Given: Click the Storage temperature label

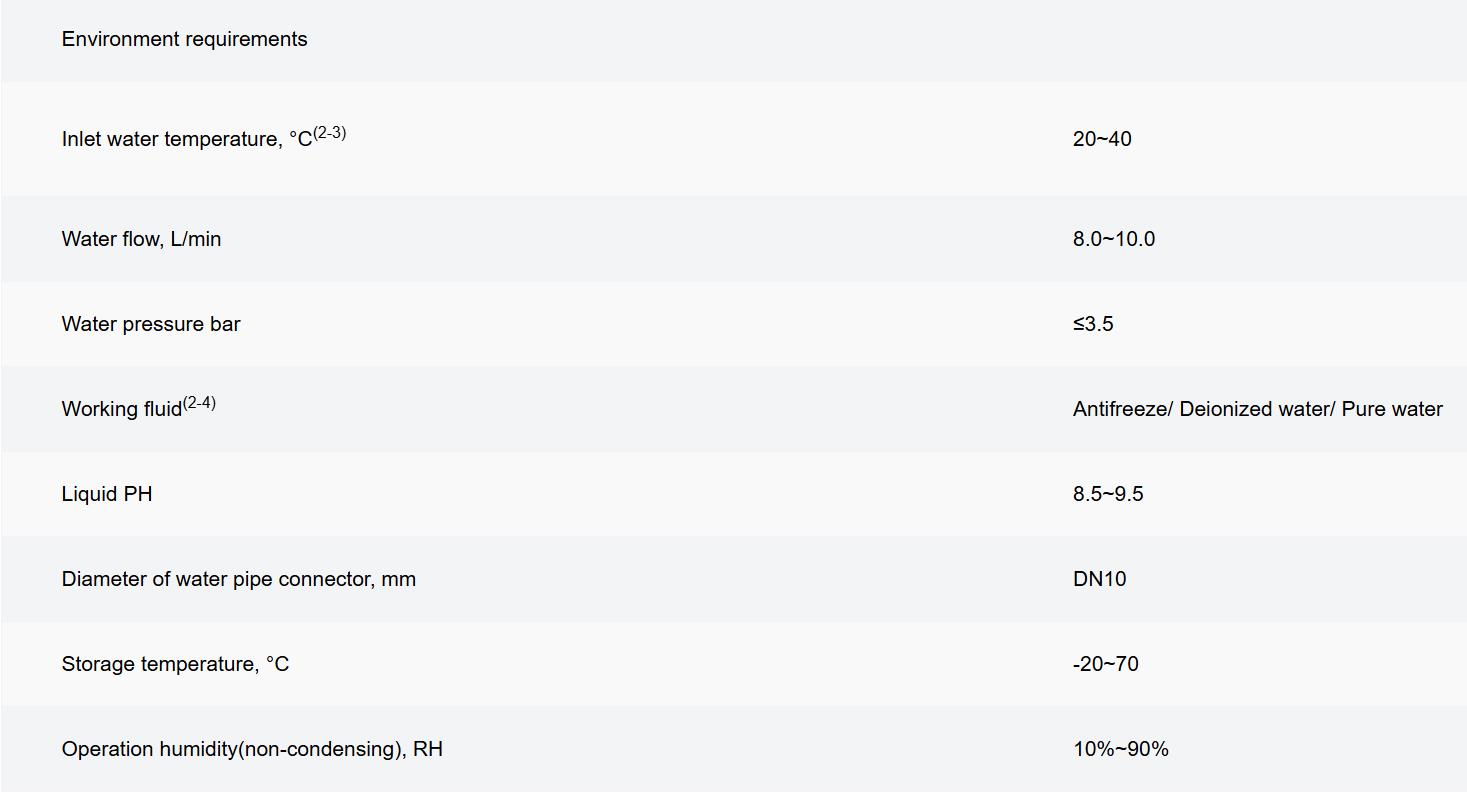Looking at the screenshot, I should pyautogui.click(x=175, y=664).
